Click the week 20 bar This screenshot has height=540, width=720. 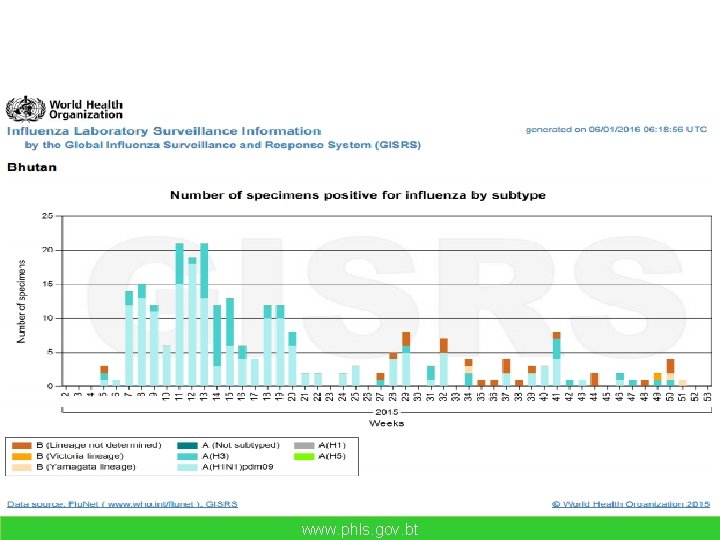(x=292, y=359)
